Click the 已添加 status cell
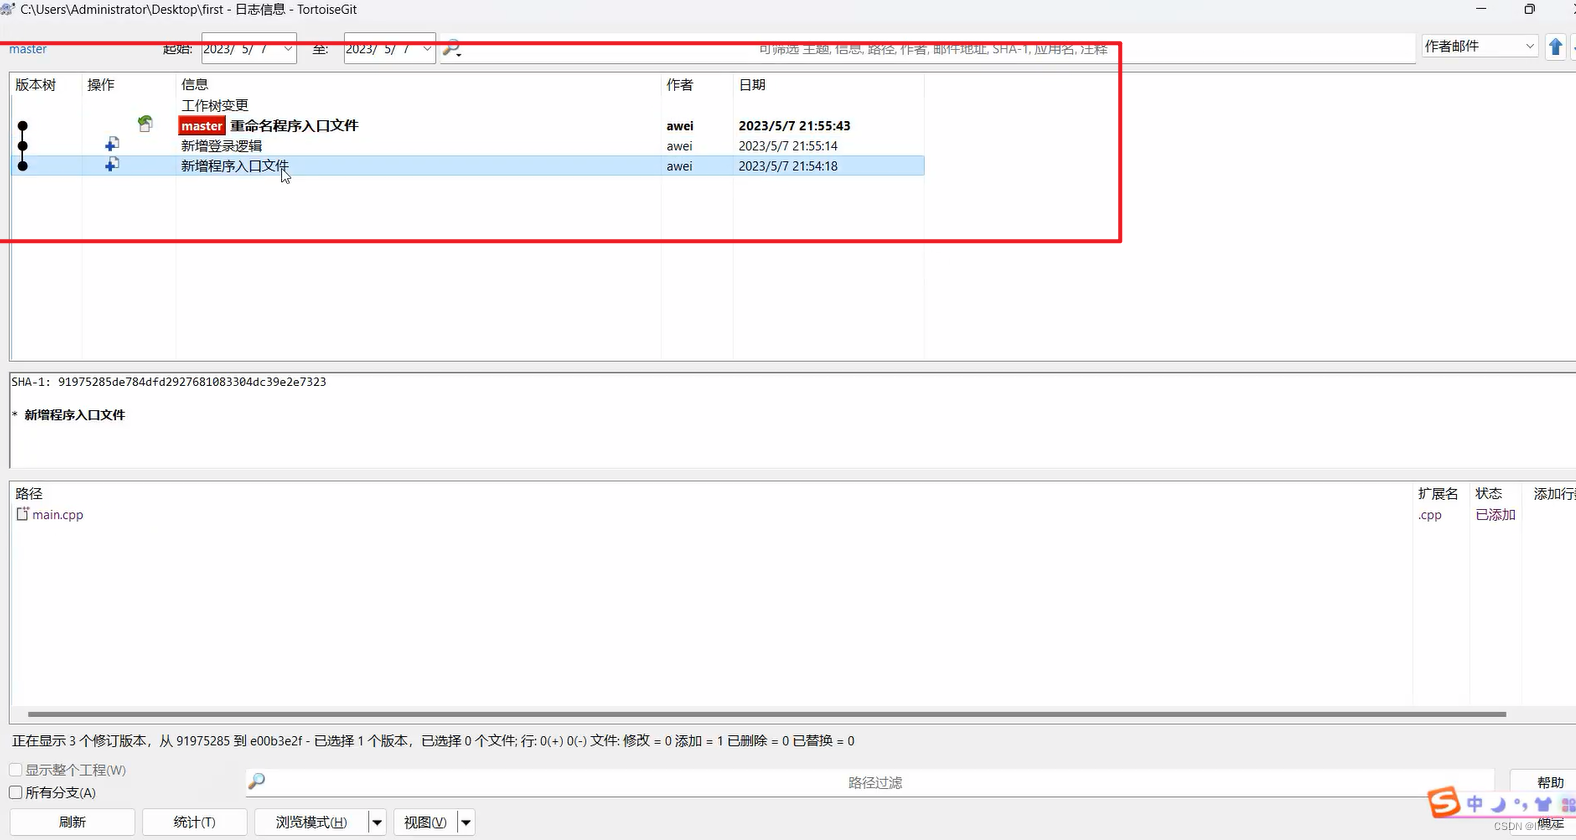The height and width of the screenshot is (840, 1576). [x=1495, y=514]
